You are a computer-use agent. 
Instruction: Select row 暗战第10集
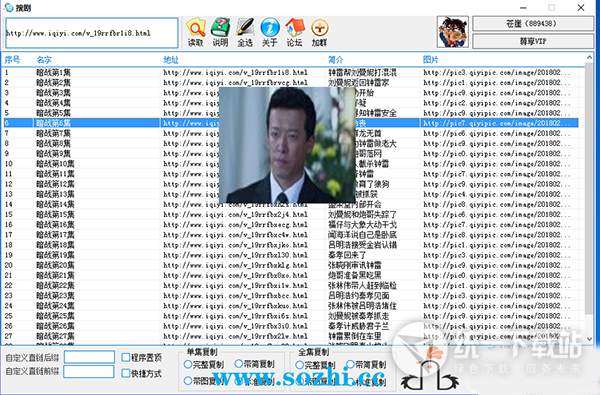click(x=291, y=164)
